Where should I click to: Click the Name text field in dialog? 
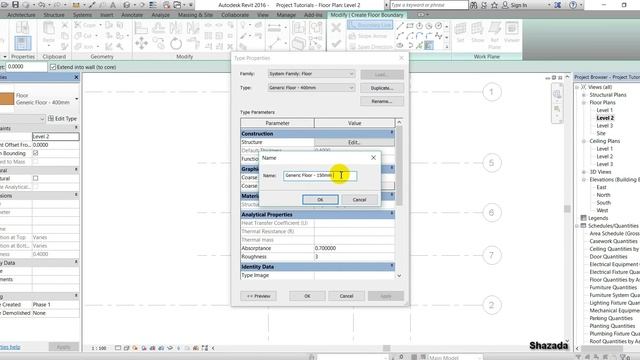pyautogui.click(x=320, y=176)
